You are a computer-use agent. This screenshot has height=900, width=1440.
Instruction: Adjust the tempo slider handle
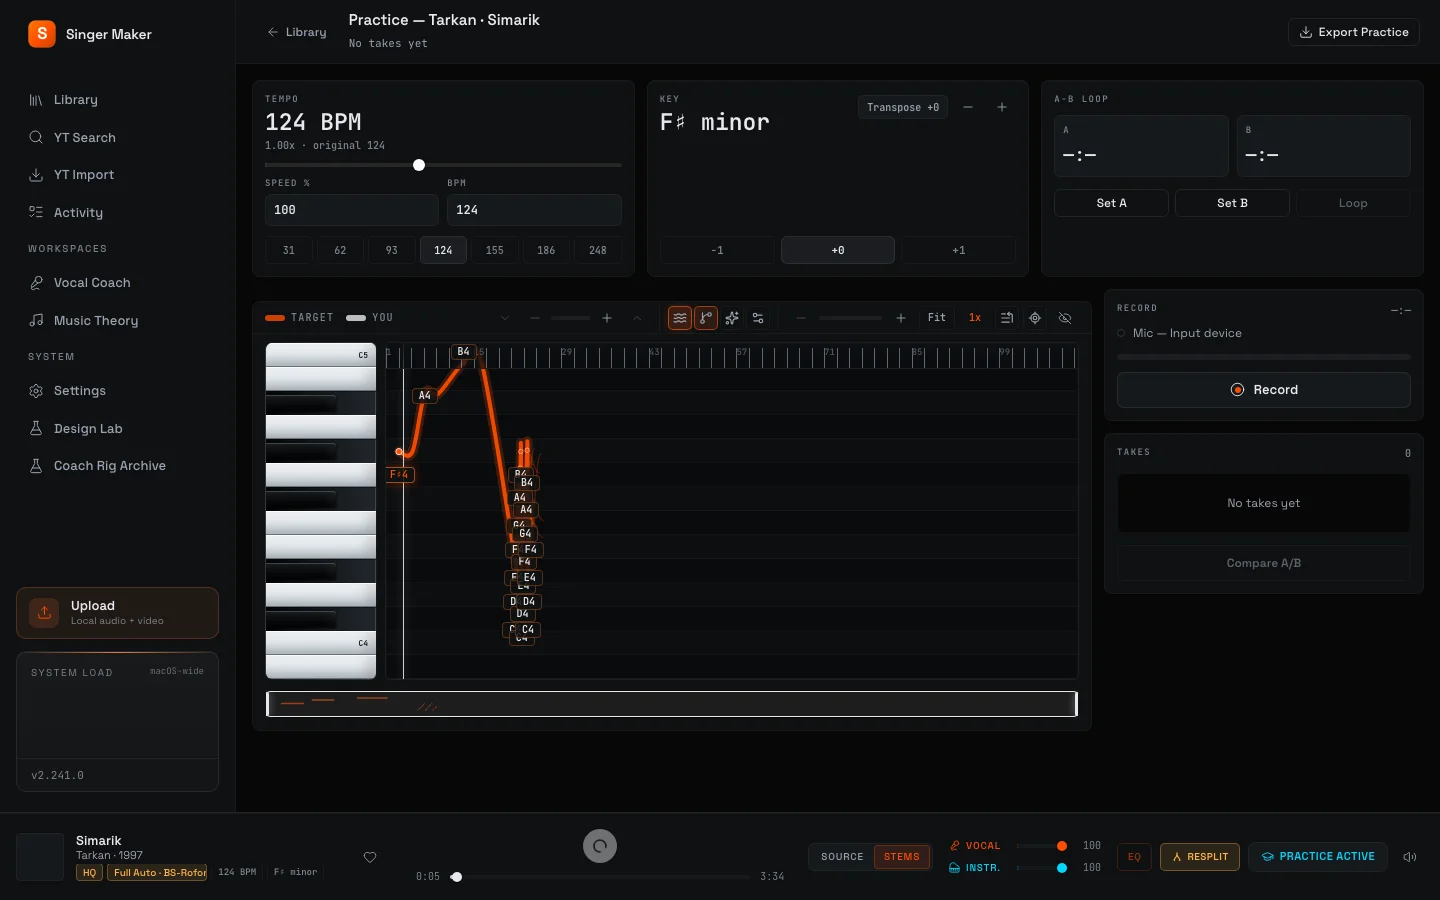point(419,165)
